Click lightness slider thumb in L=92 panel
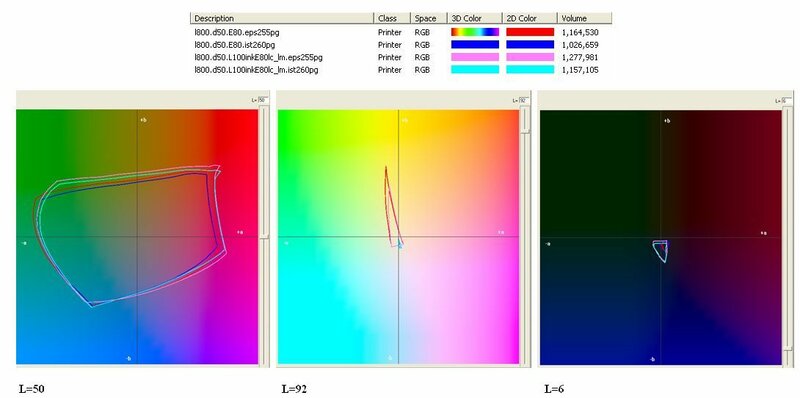Screen dimensions: 800x398 coord(525,132)
